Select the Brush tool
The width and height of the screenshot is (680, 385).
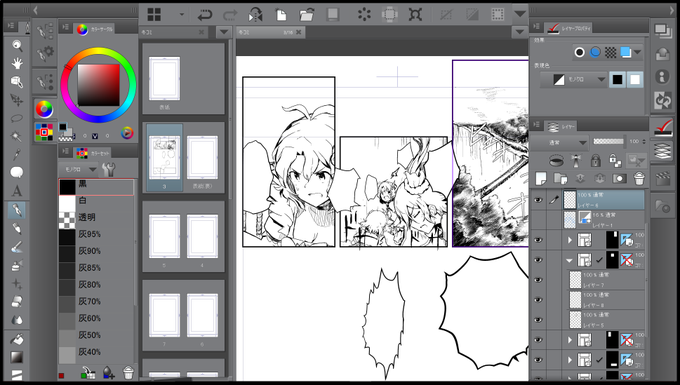click(17, 247)
